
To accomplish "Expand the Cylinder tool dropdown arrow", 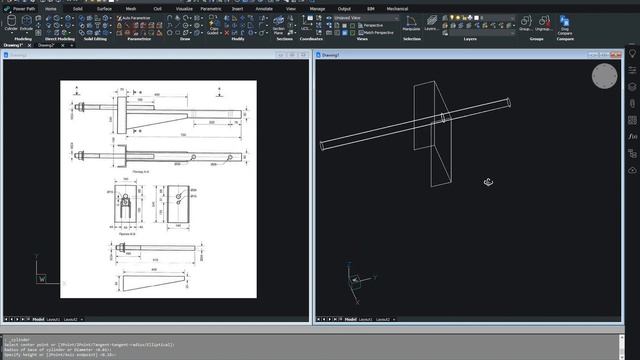I will [x=11, y=33].
